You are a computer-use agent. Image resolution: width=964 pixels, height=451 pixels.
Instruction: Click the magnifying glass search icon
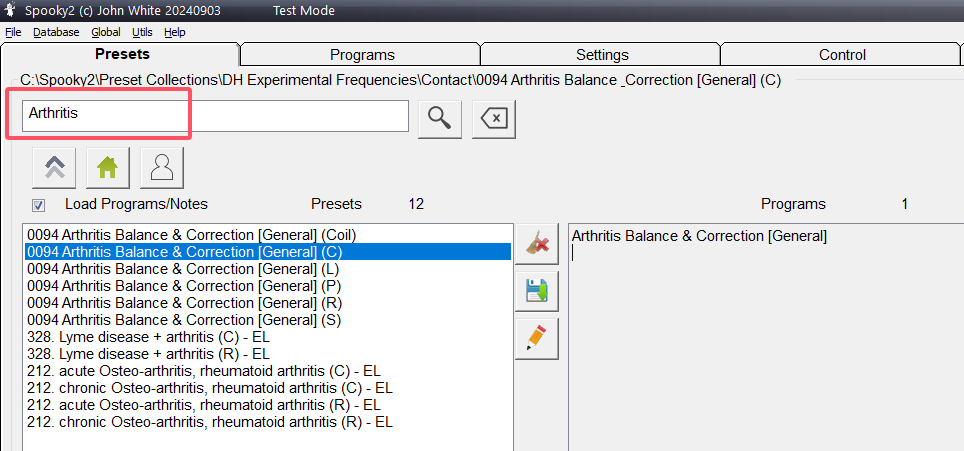click(441, 117)
